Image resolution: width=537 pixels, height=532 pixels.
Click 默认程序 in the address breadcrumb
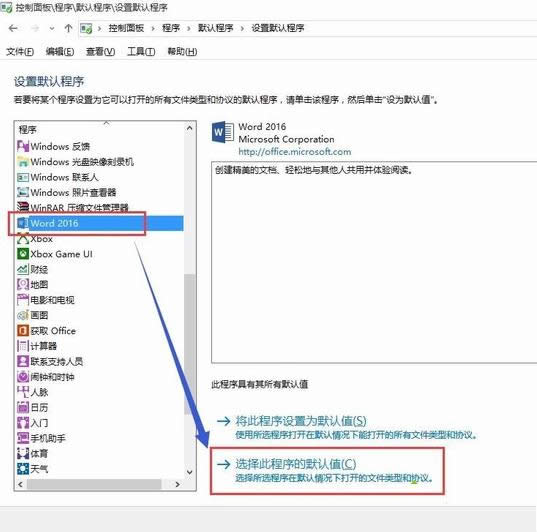point(215,28)
